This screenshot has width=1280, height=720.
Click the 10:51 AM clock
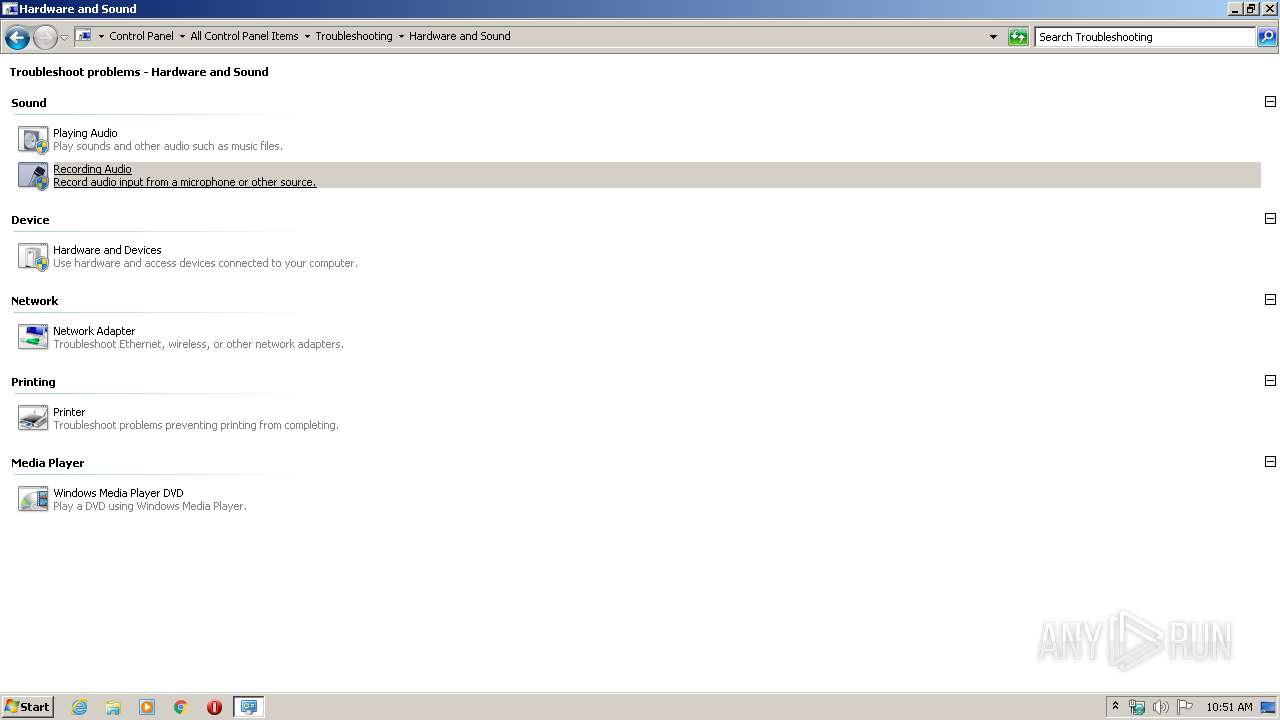coord(1229,707)
